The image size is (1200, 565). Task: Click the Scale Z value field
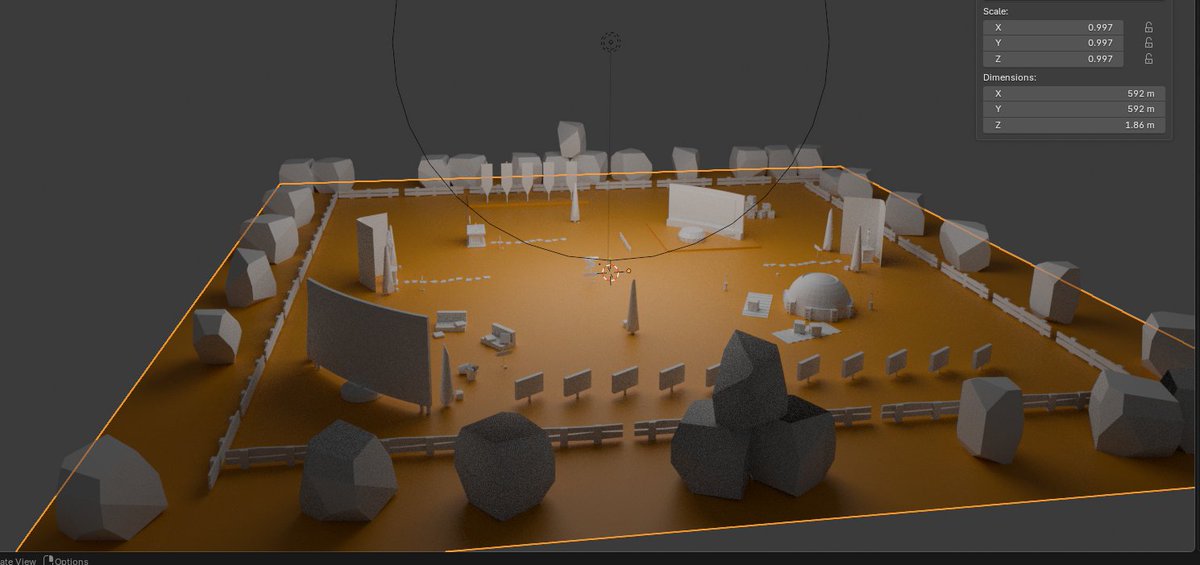1053,59
